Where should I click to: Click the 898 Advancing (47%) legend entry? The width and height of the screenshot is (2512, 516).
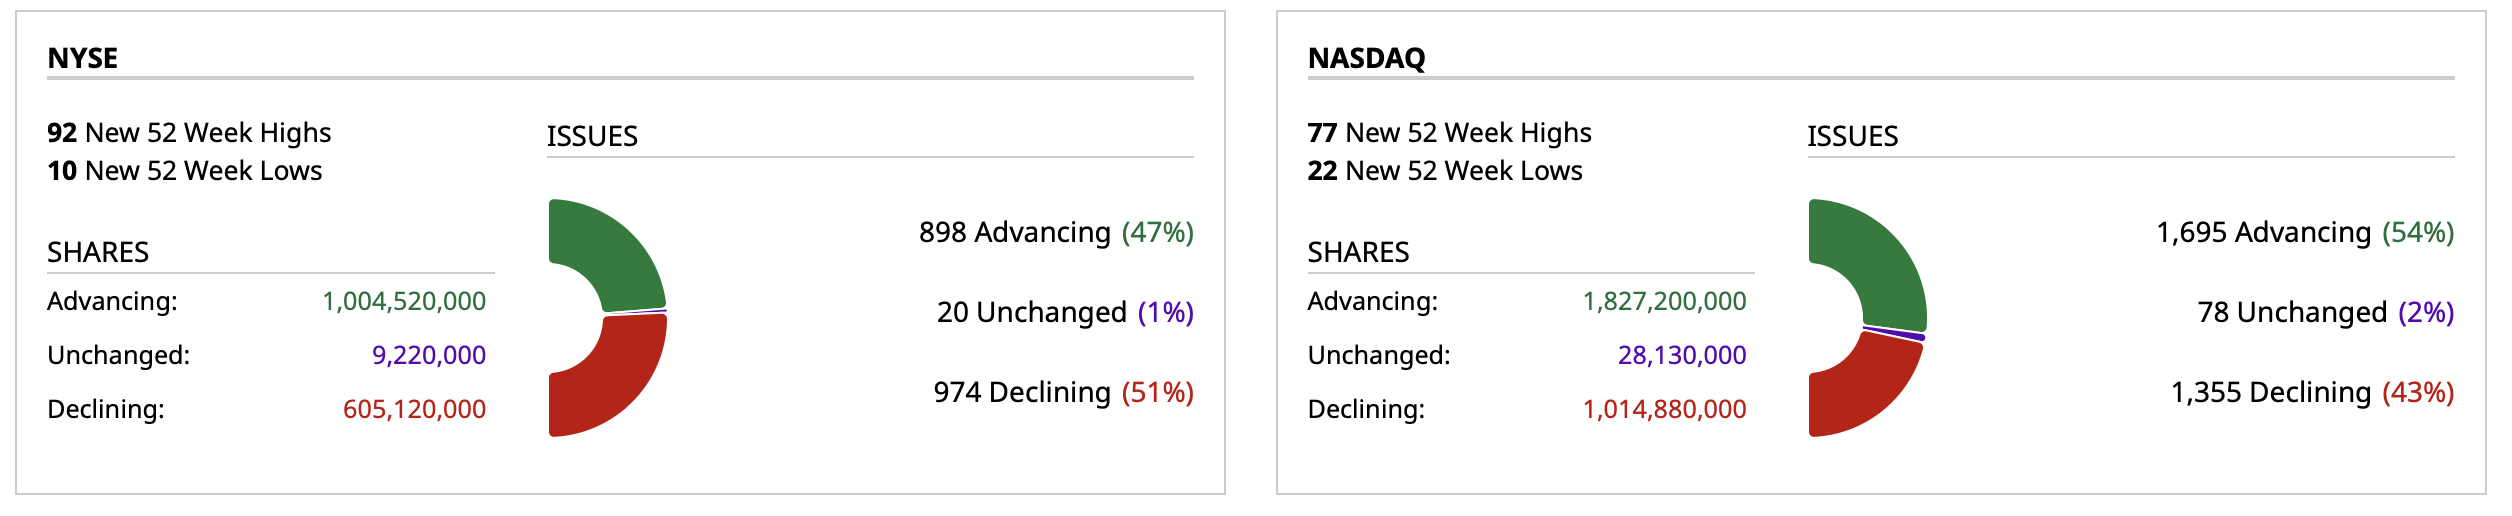[1056, 232]
